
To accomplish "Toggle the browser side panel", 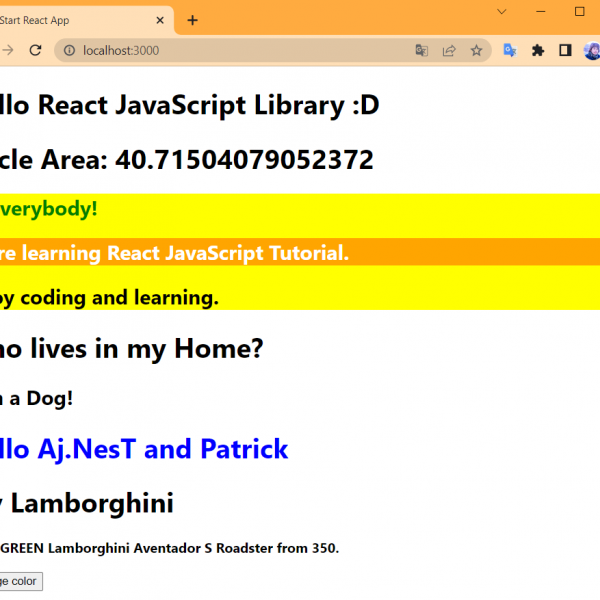I will [565, 50].
